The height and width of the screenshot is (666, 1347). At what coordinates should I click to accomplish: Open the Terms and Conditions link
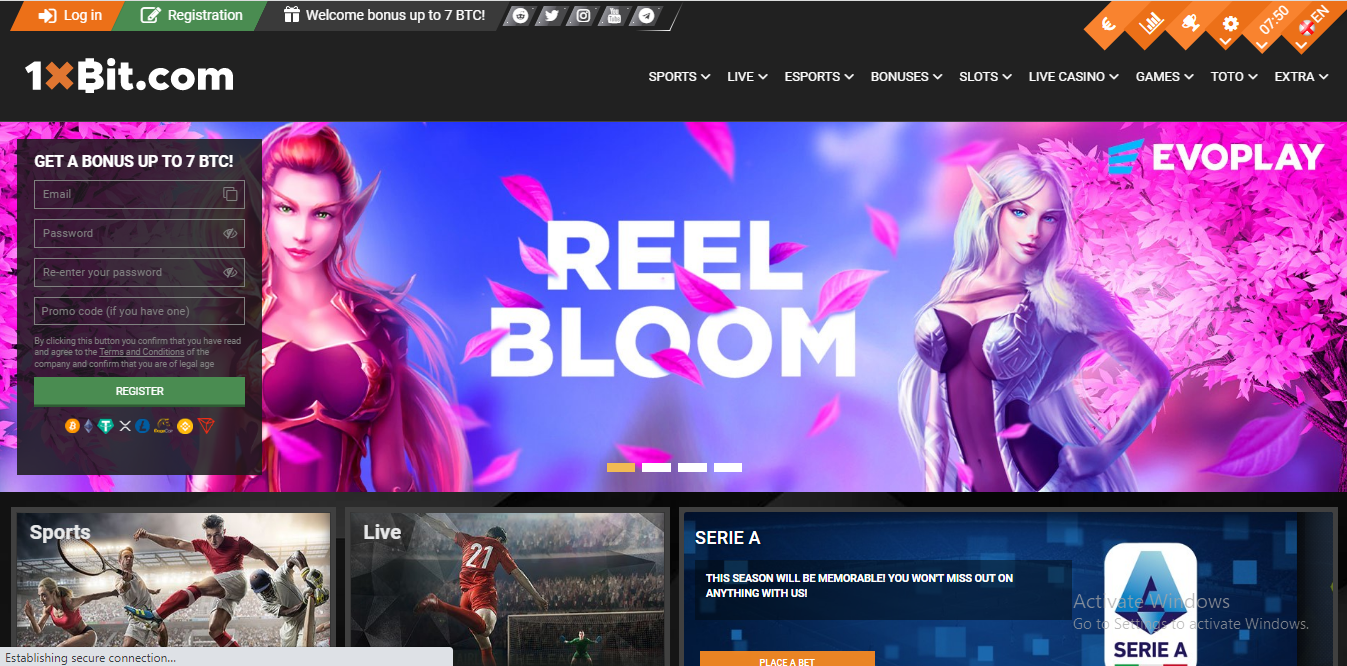(142, 352)
